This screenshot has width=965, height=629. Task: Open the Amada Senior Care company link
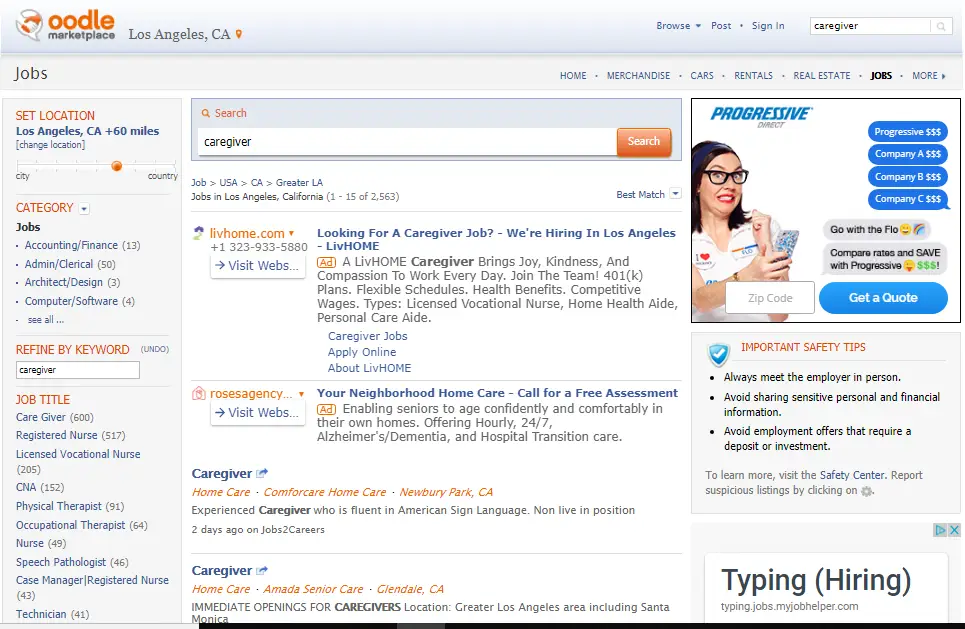(x=313, y=590)
